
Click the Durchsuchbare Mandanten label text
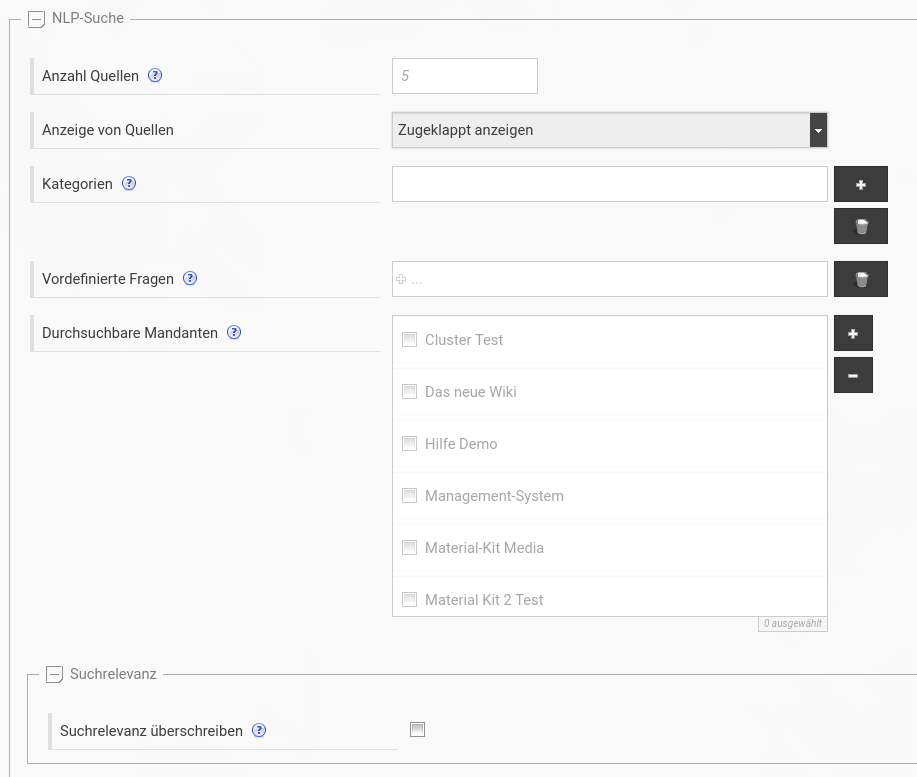(130, 333)
